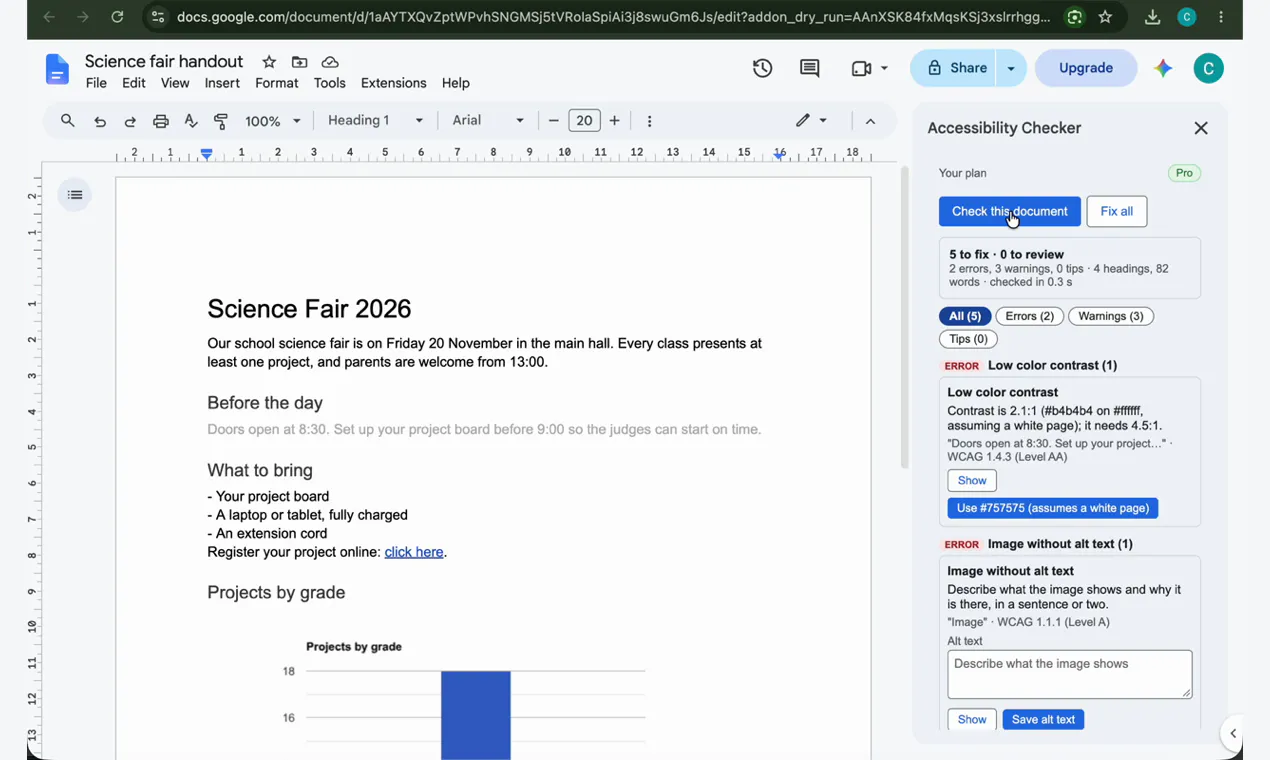Open the Gemini sparkle icon

click(x=1163, y=68)
